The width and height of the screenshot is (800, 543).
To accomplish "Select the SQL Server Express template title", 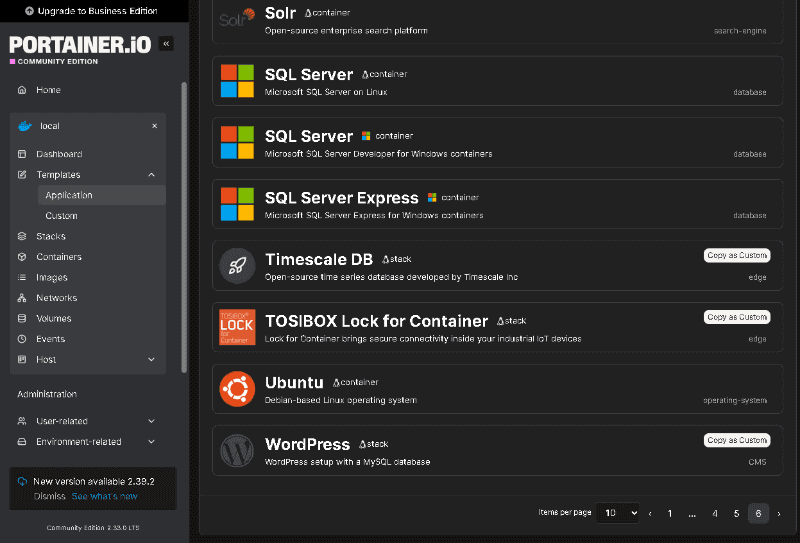I will (341, 198).
